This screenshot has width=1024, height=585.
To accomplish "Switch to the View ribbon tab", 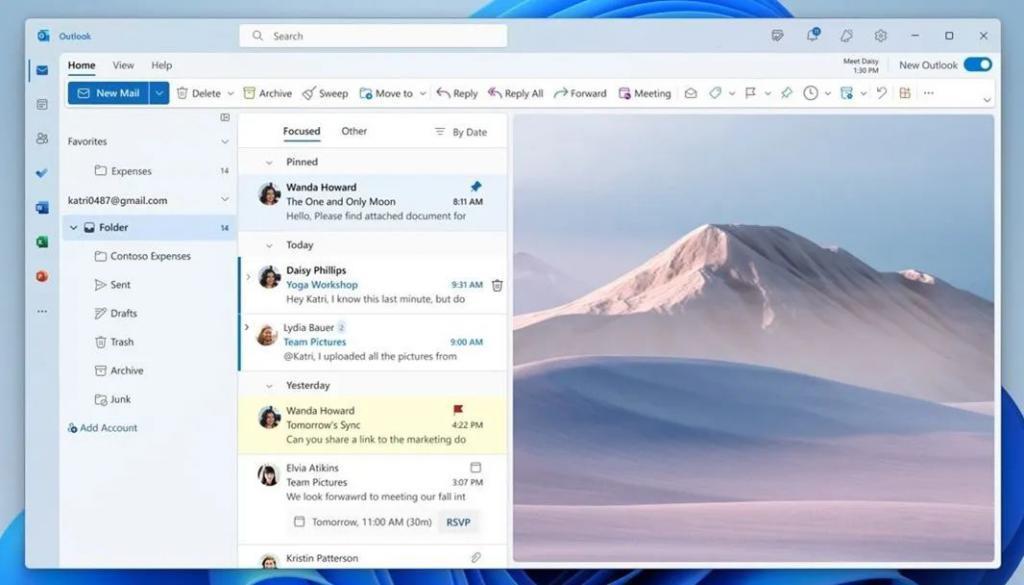I will click(x=123, y=66).
